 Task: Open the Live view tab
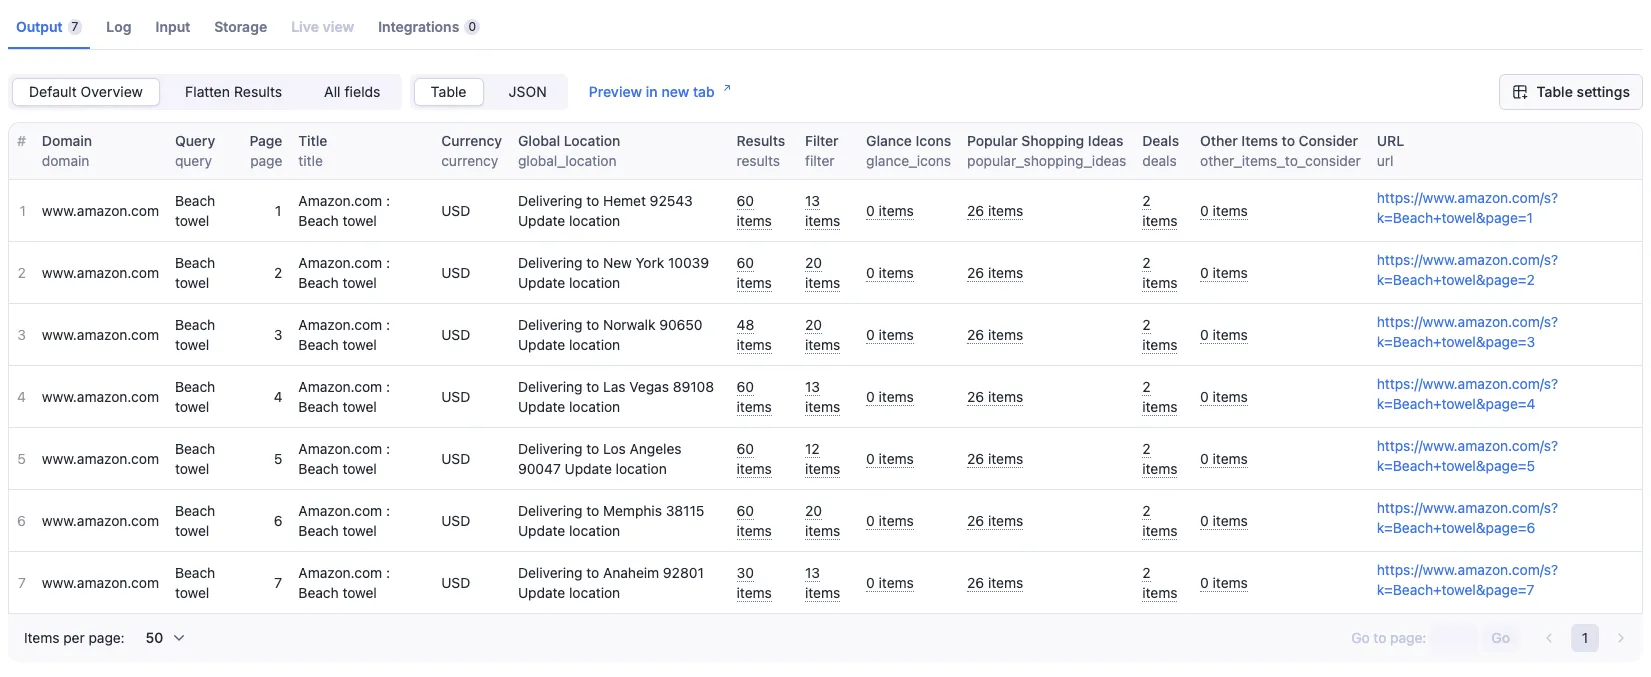point(322,27)
